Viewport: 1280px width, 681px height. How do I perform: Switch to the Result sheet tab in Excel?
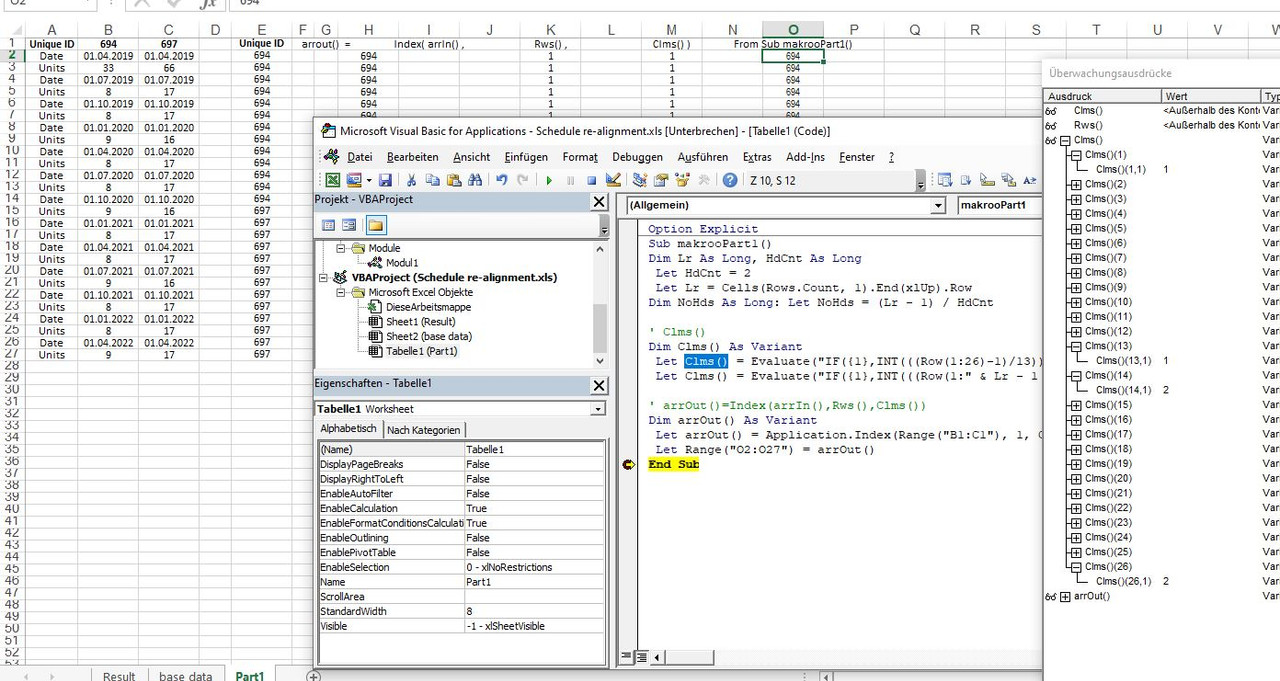[119, 675]
